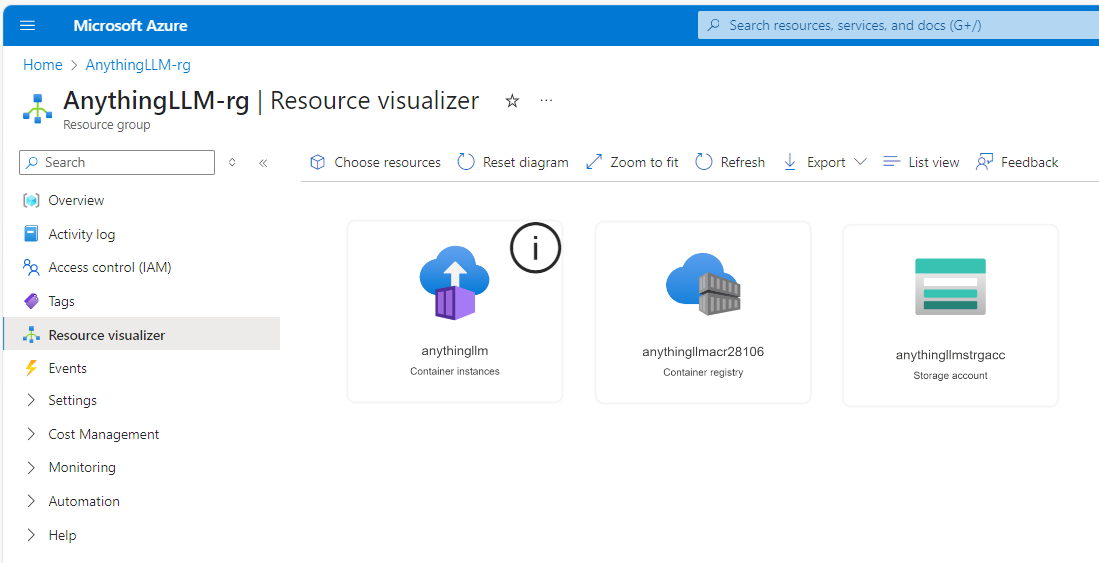Click the Refresh circular arrow icon
1099x563 pixels.
pyautogui.click(x=704, y=162)
